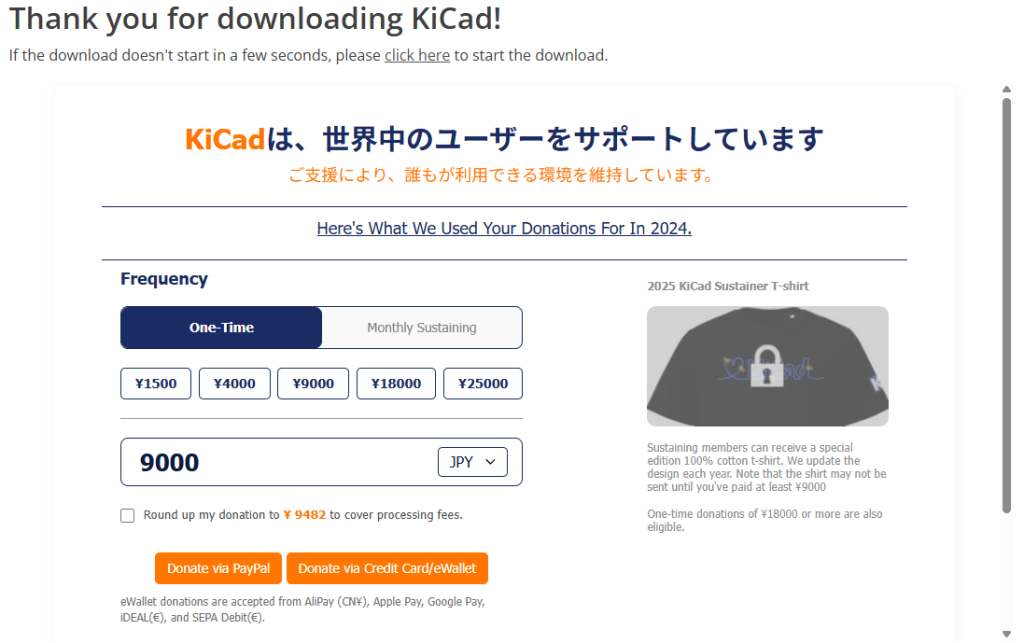Click the JPY dropdown chevron
Screen dimensions: 1024x643
(490, 462)
